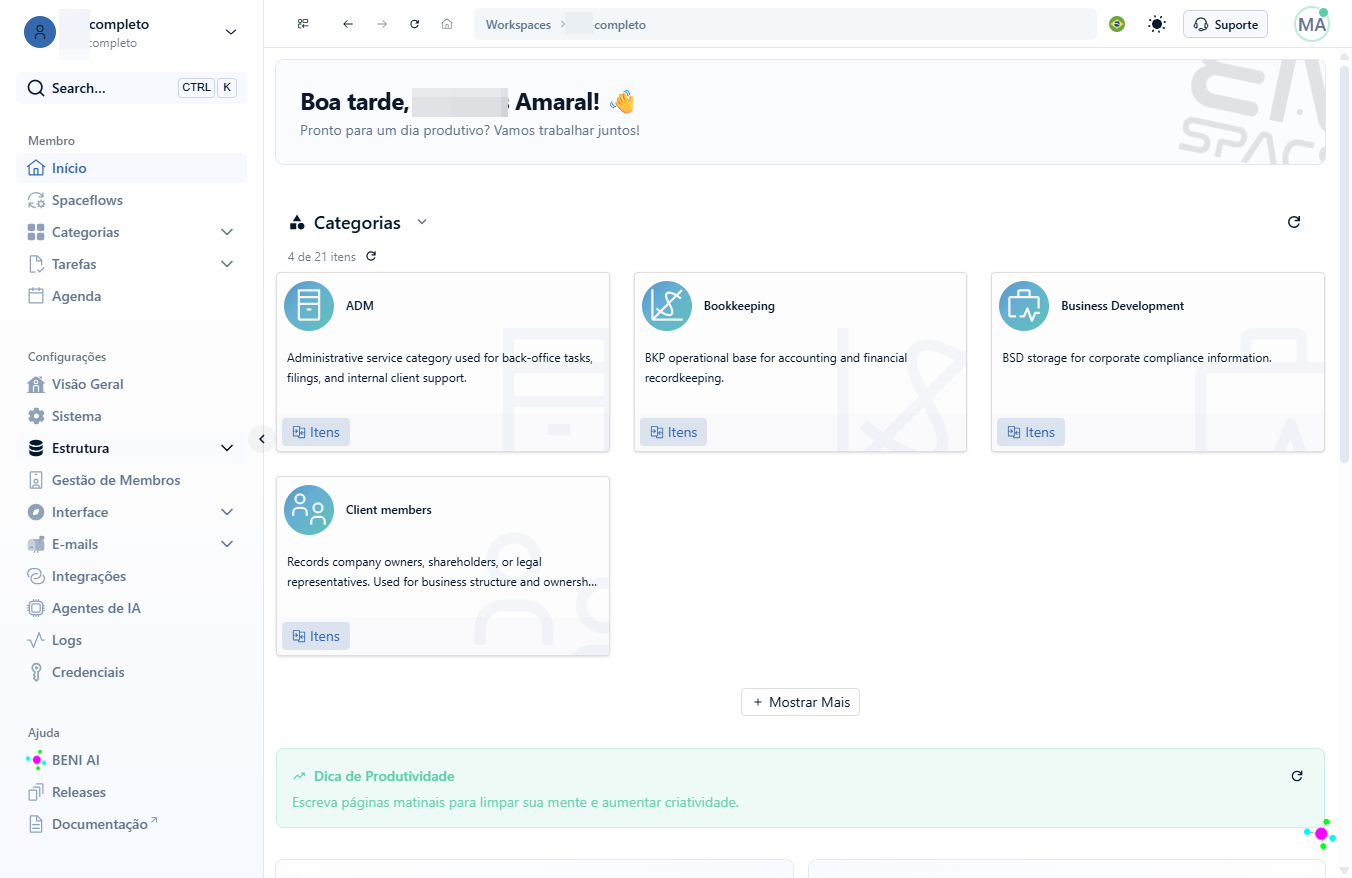Expand Interface submenu
Viewport: 1352px width, 878px height.
pyautogui.click(x=227, y=512)
